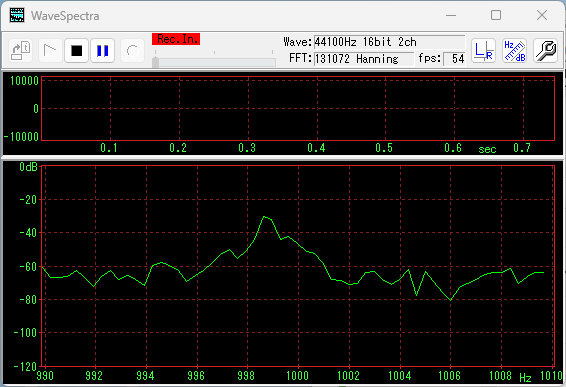Close the WaveSpectra window

[542, 15]
